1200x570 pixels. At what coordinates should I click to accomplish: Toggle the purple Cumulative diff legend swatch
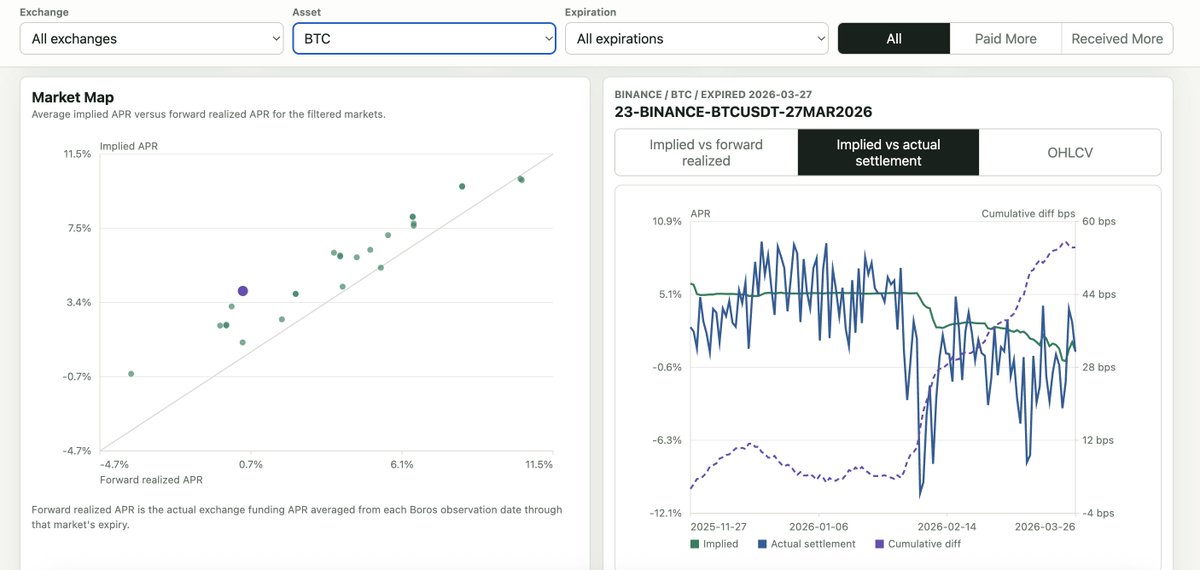tap(880, 544)
